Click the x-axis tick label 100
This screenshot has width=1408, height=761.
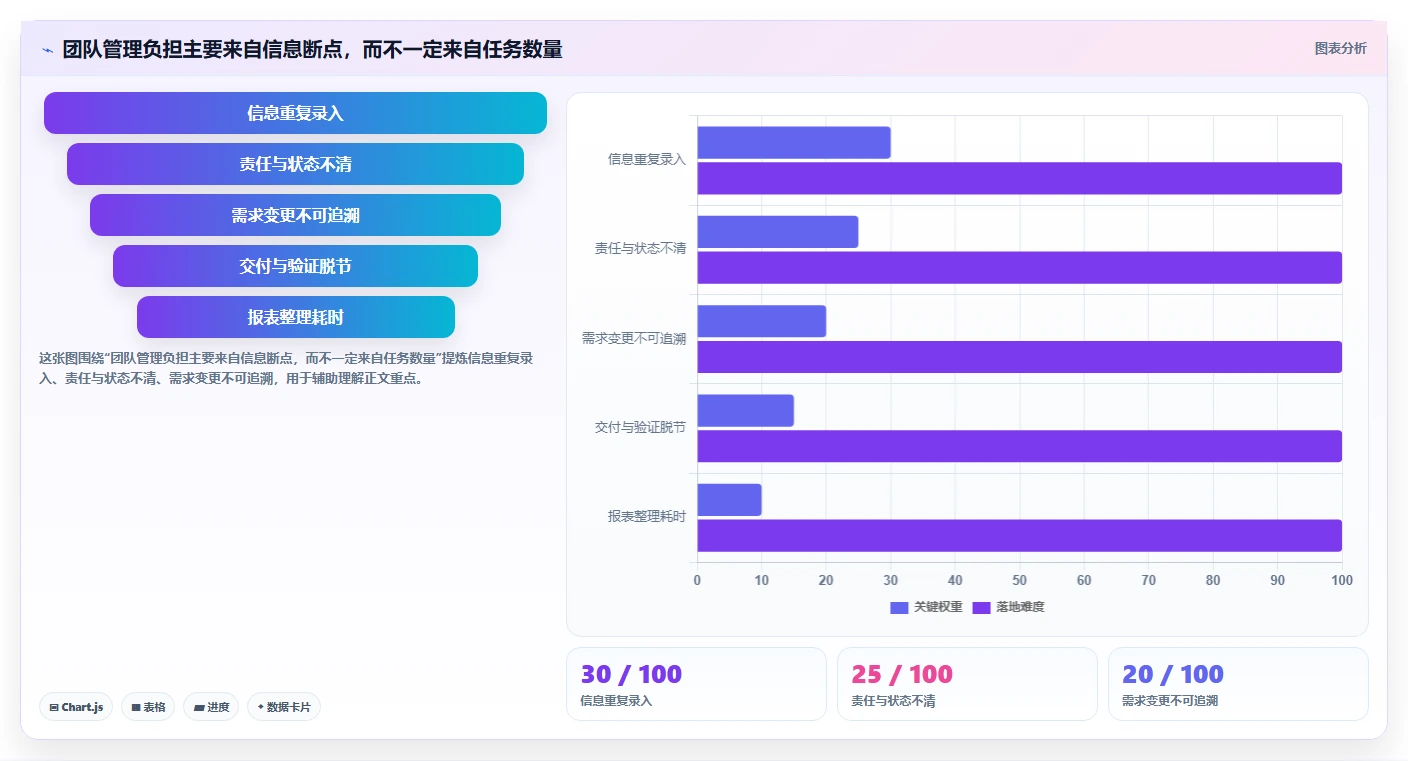pyautogui.click(x=1342, y=580)
